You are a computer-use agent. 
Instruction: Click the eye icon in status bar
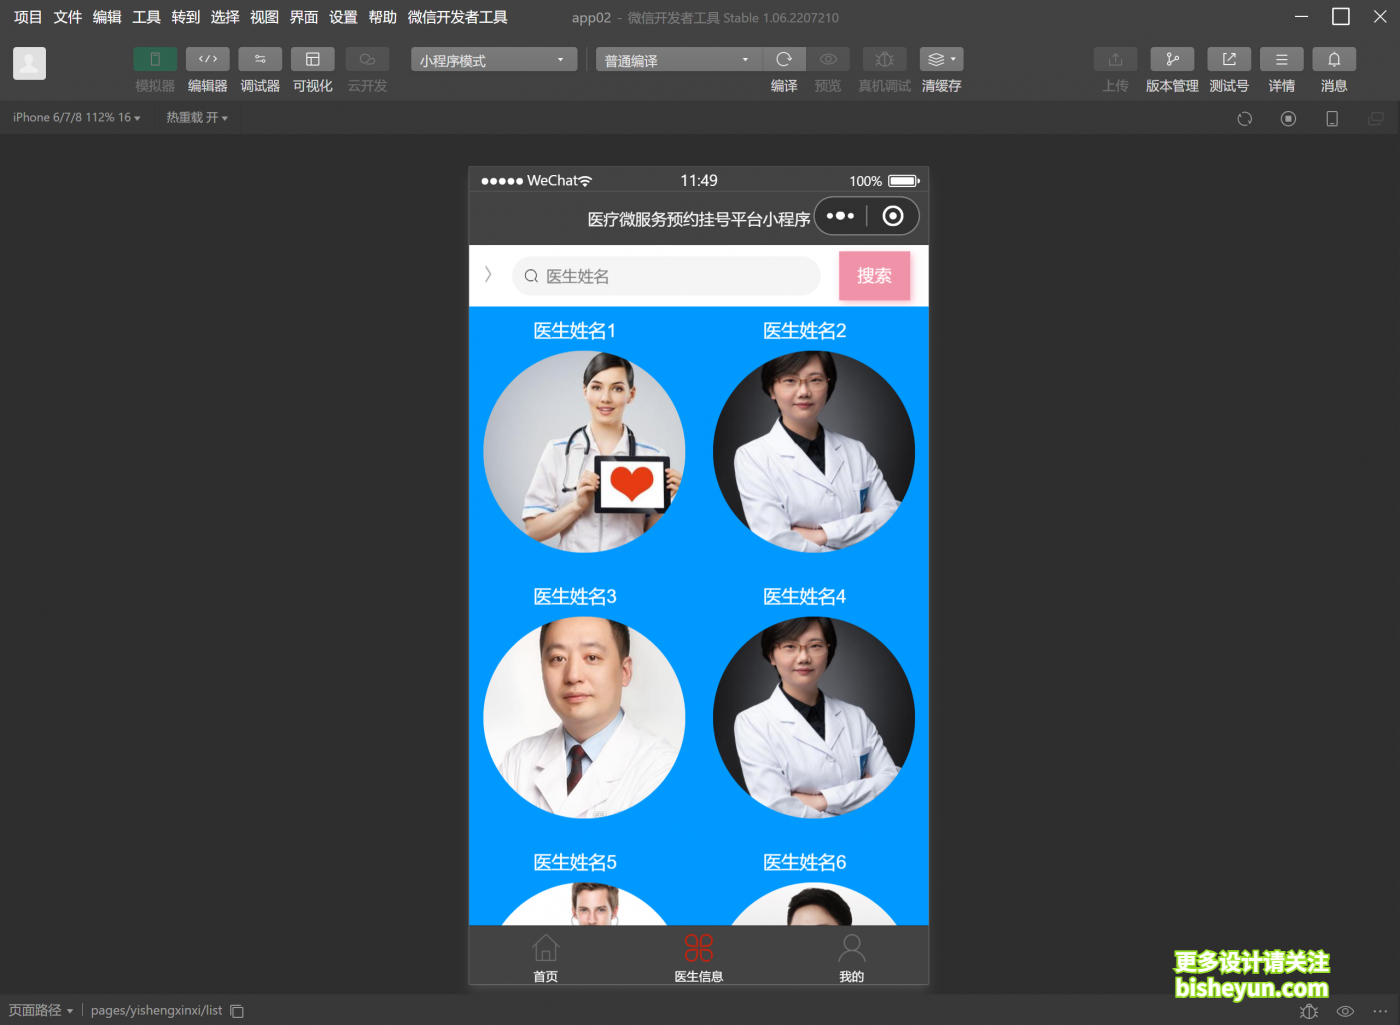pos(1345,1011)
